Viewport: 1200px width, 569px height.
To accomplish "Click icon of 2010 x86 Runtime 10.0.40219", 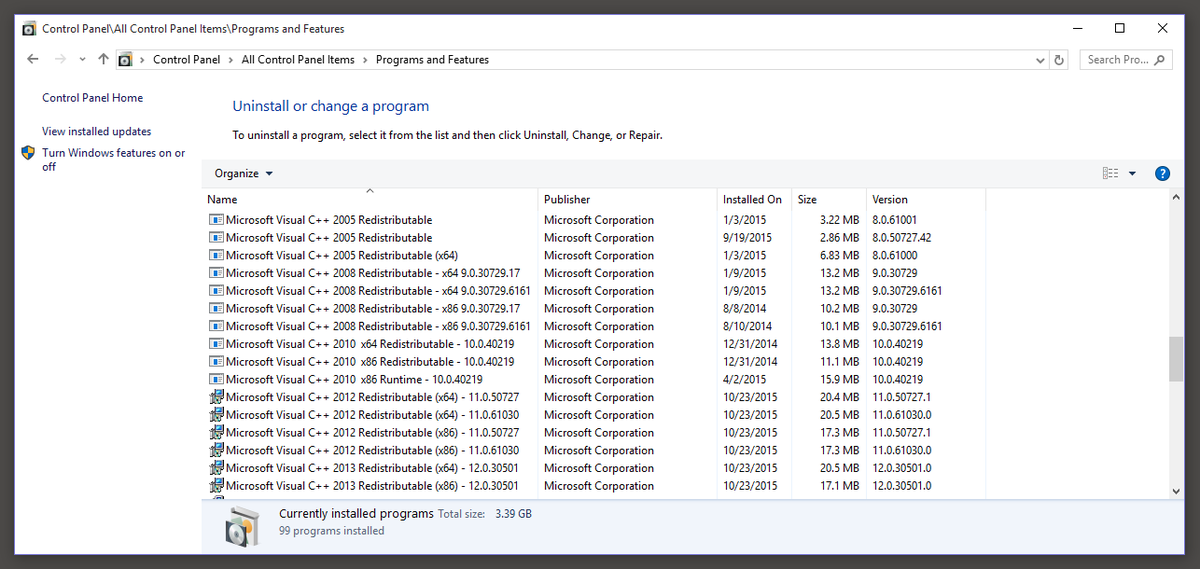I will (216, 379).
